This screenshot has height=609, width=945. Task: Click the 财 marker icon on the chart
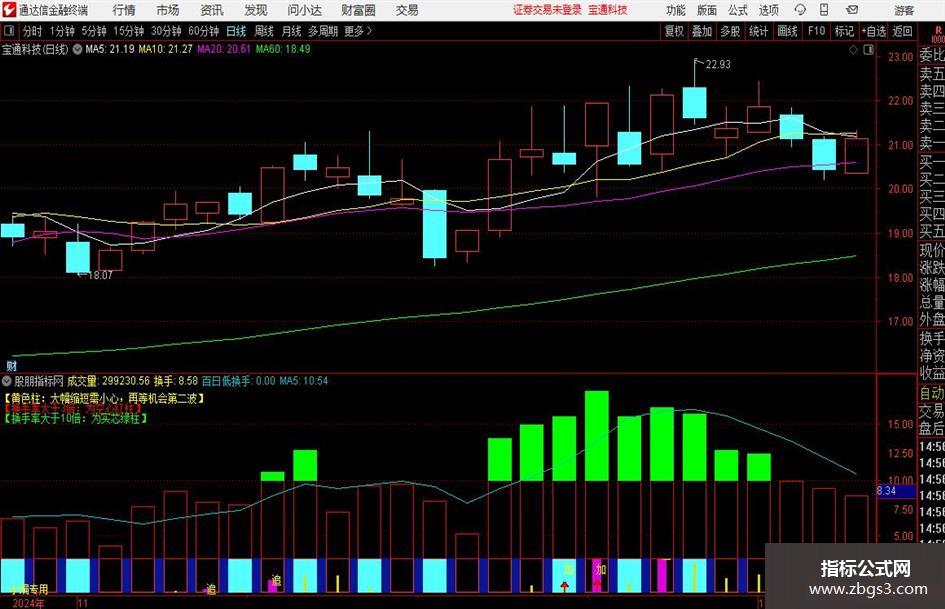[11, 365]
